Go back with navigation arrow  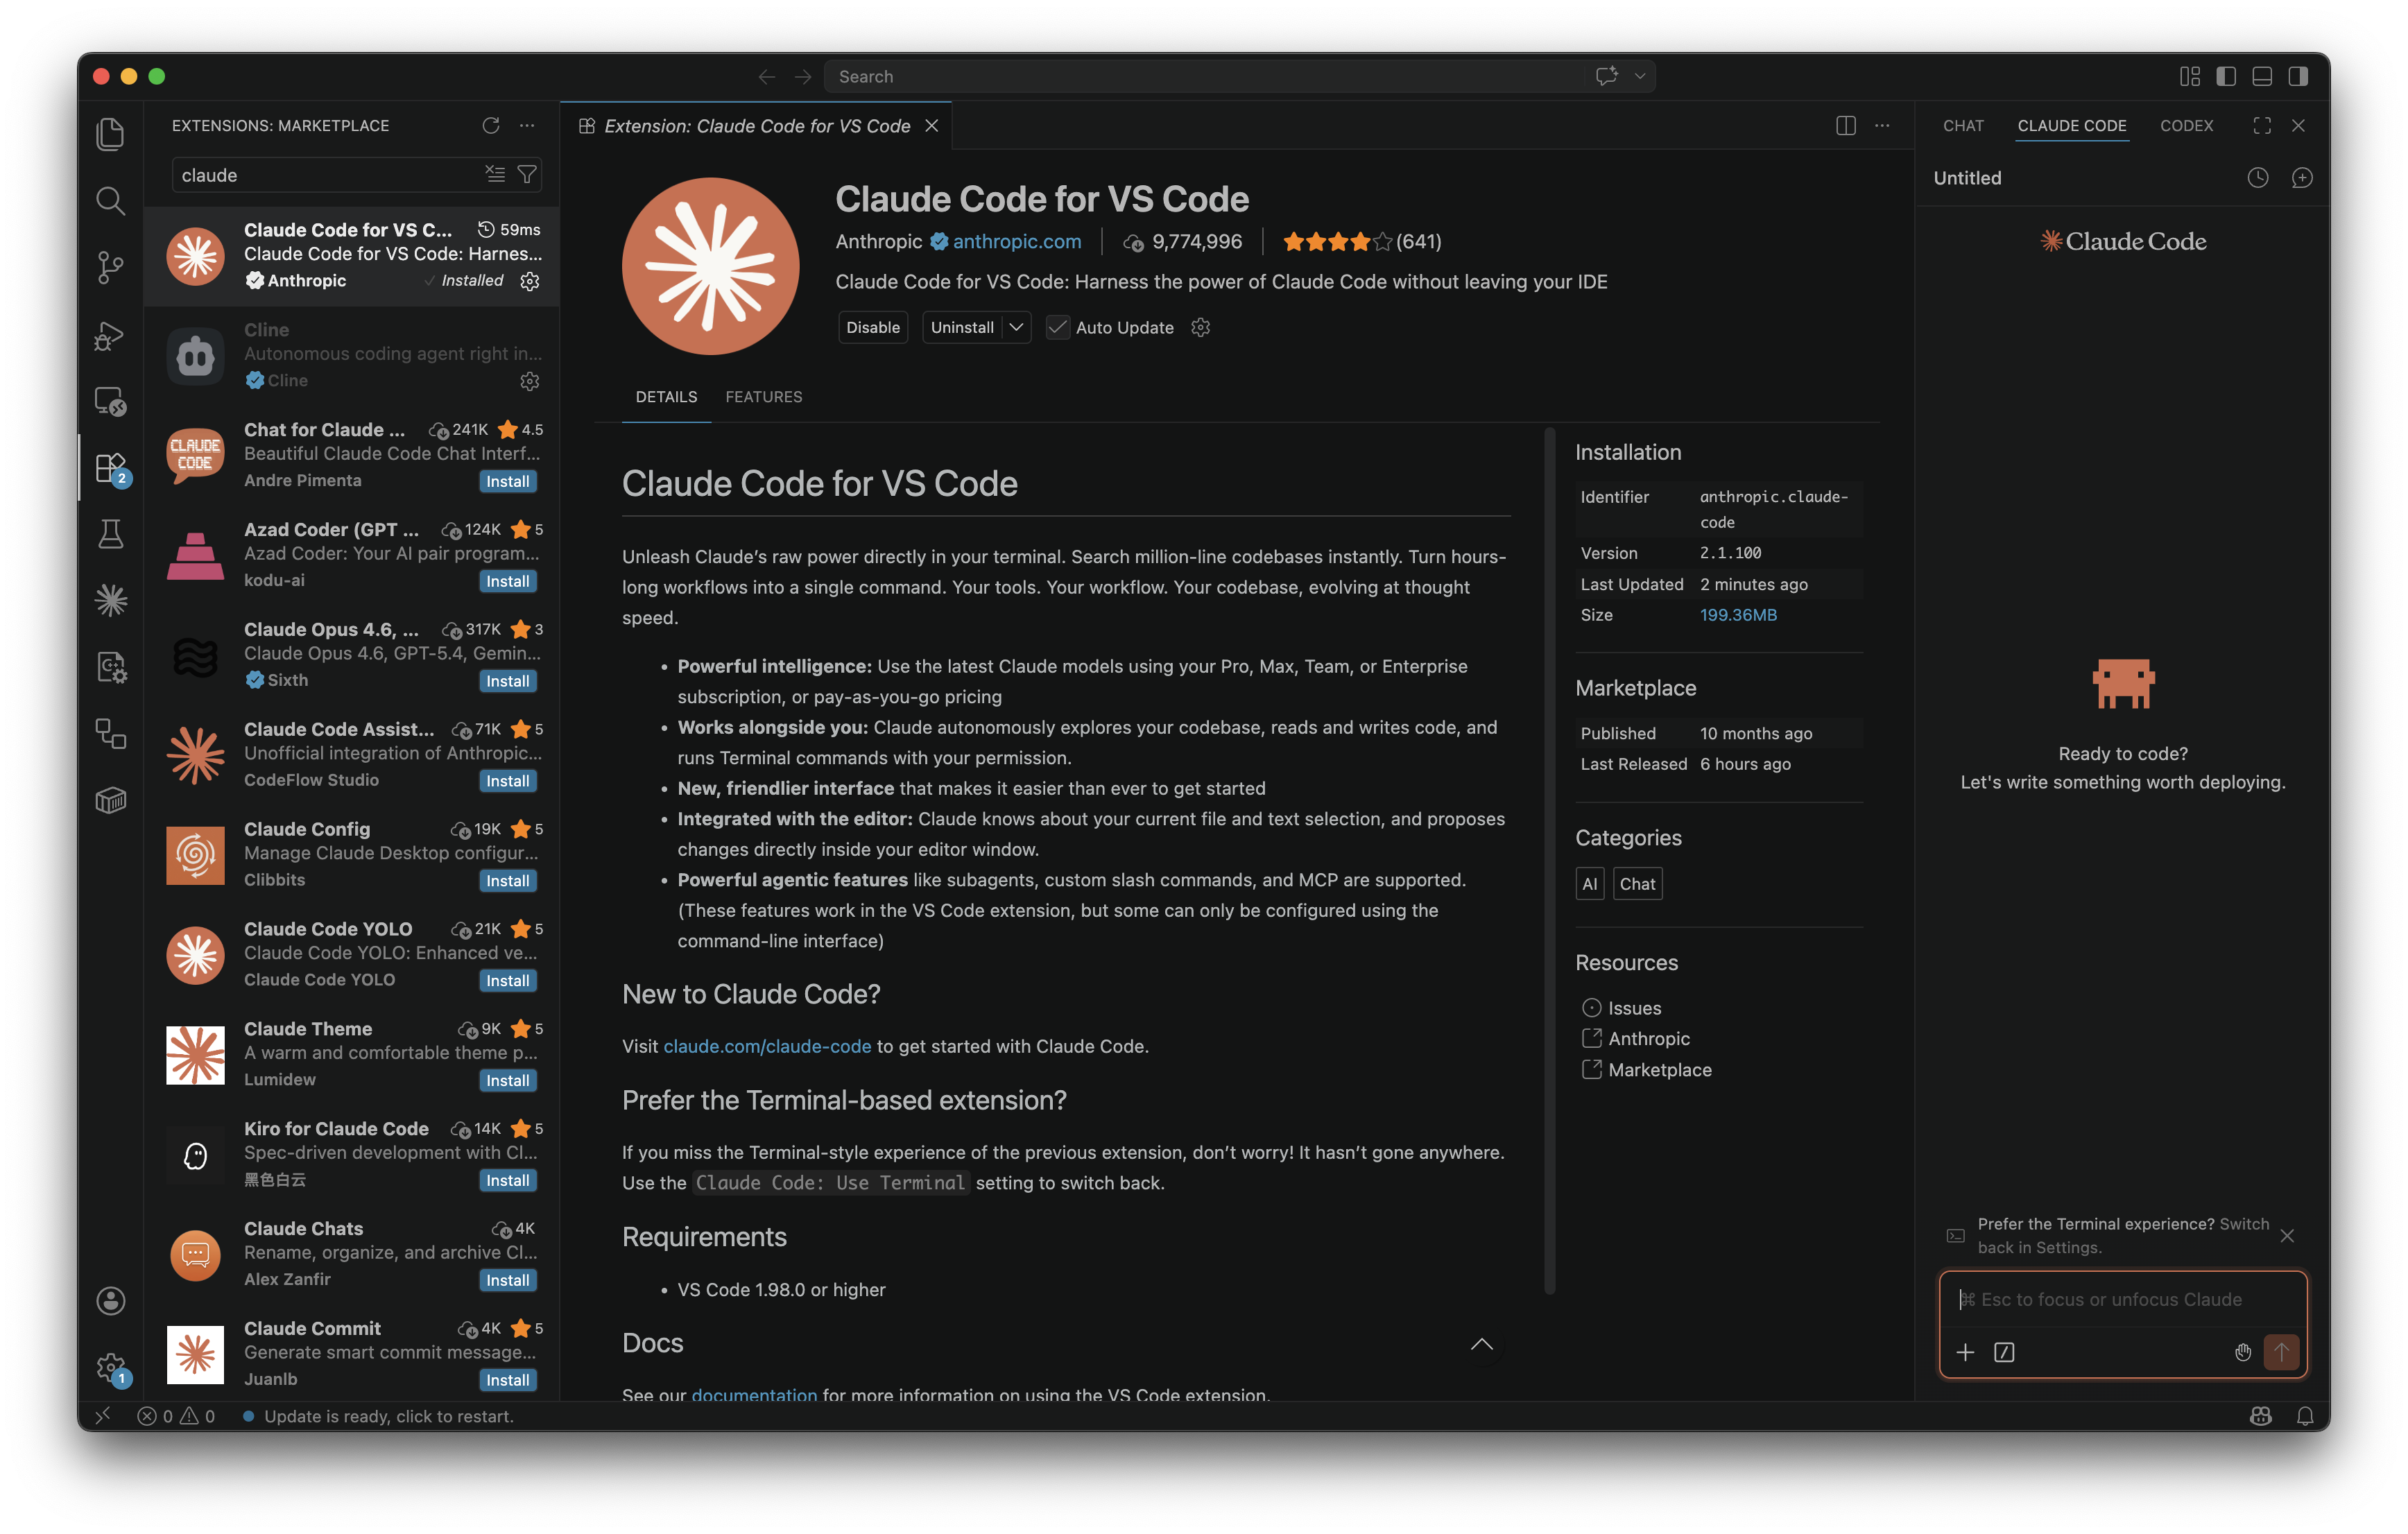(766, 76)
